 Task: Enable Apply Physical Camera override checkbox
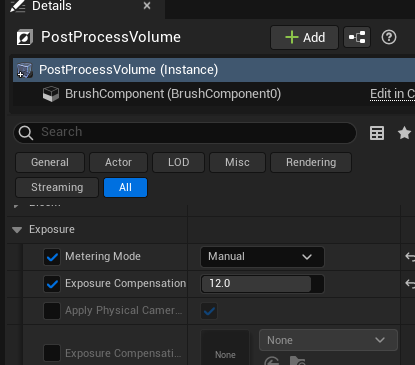tap(52, 311)
